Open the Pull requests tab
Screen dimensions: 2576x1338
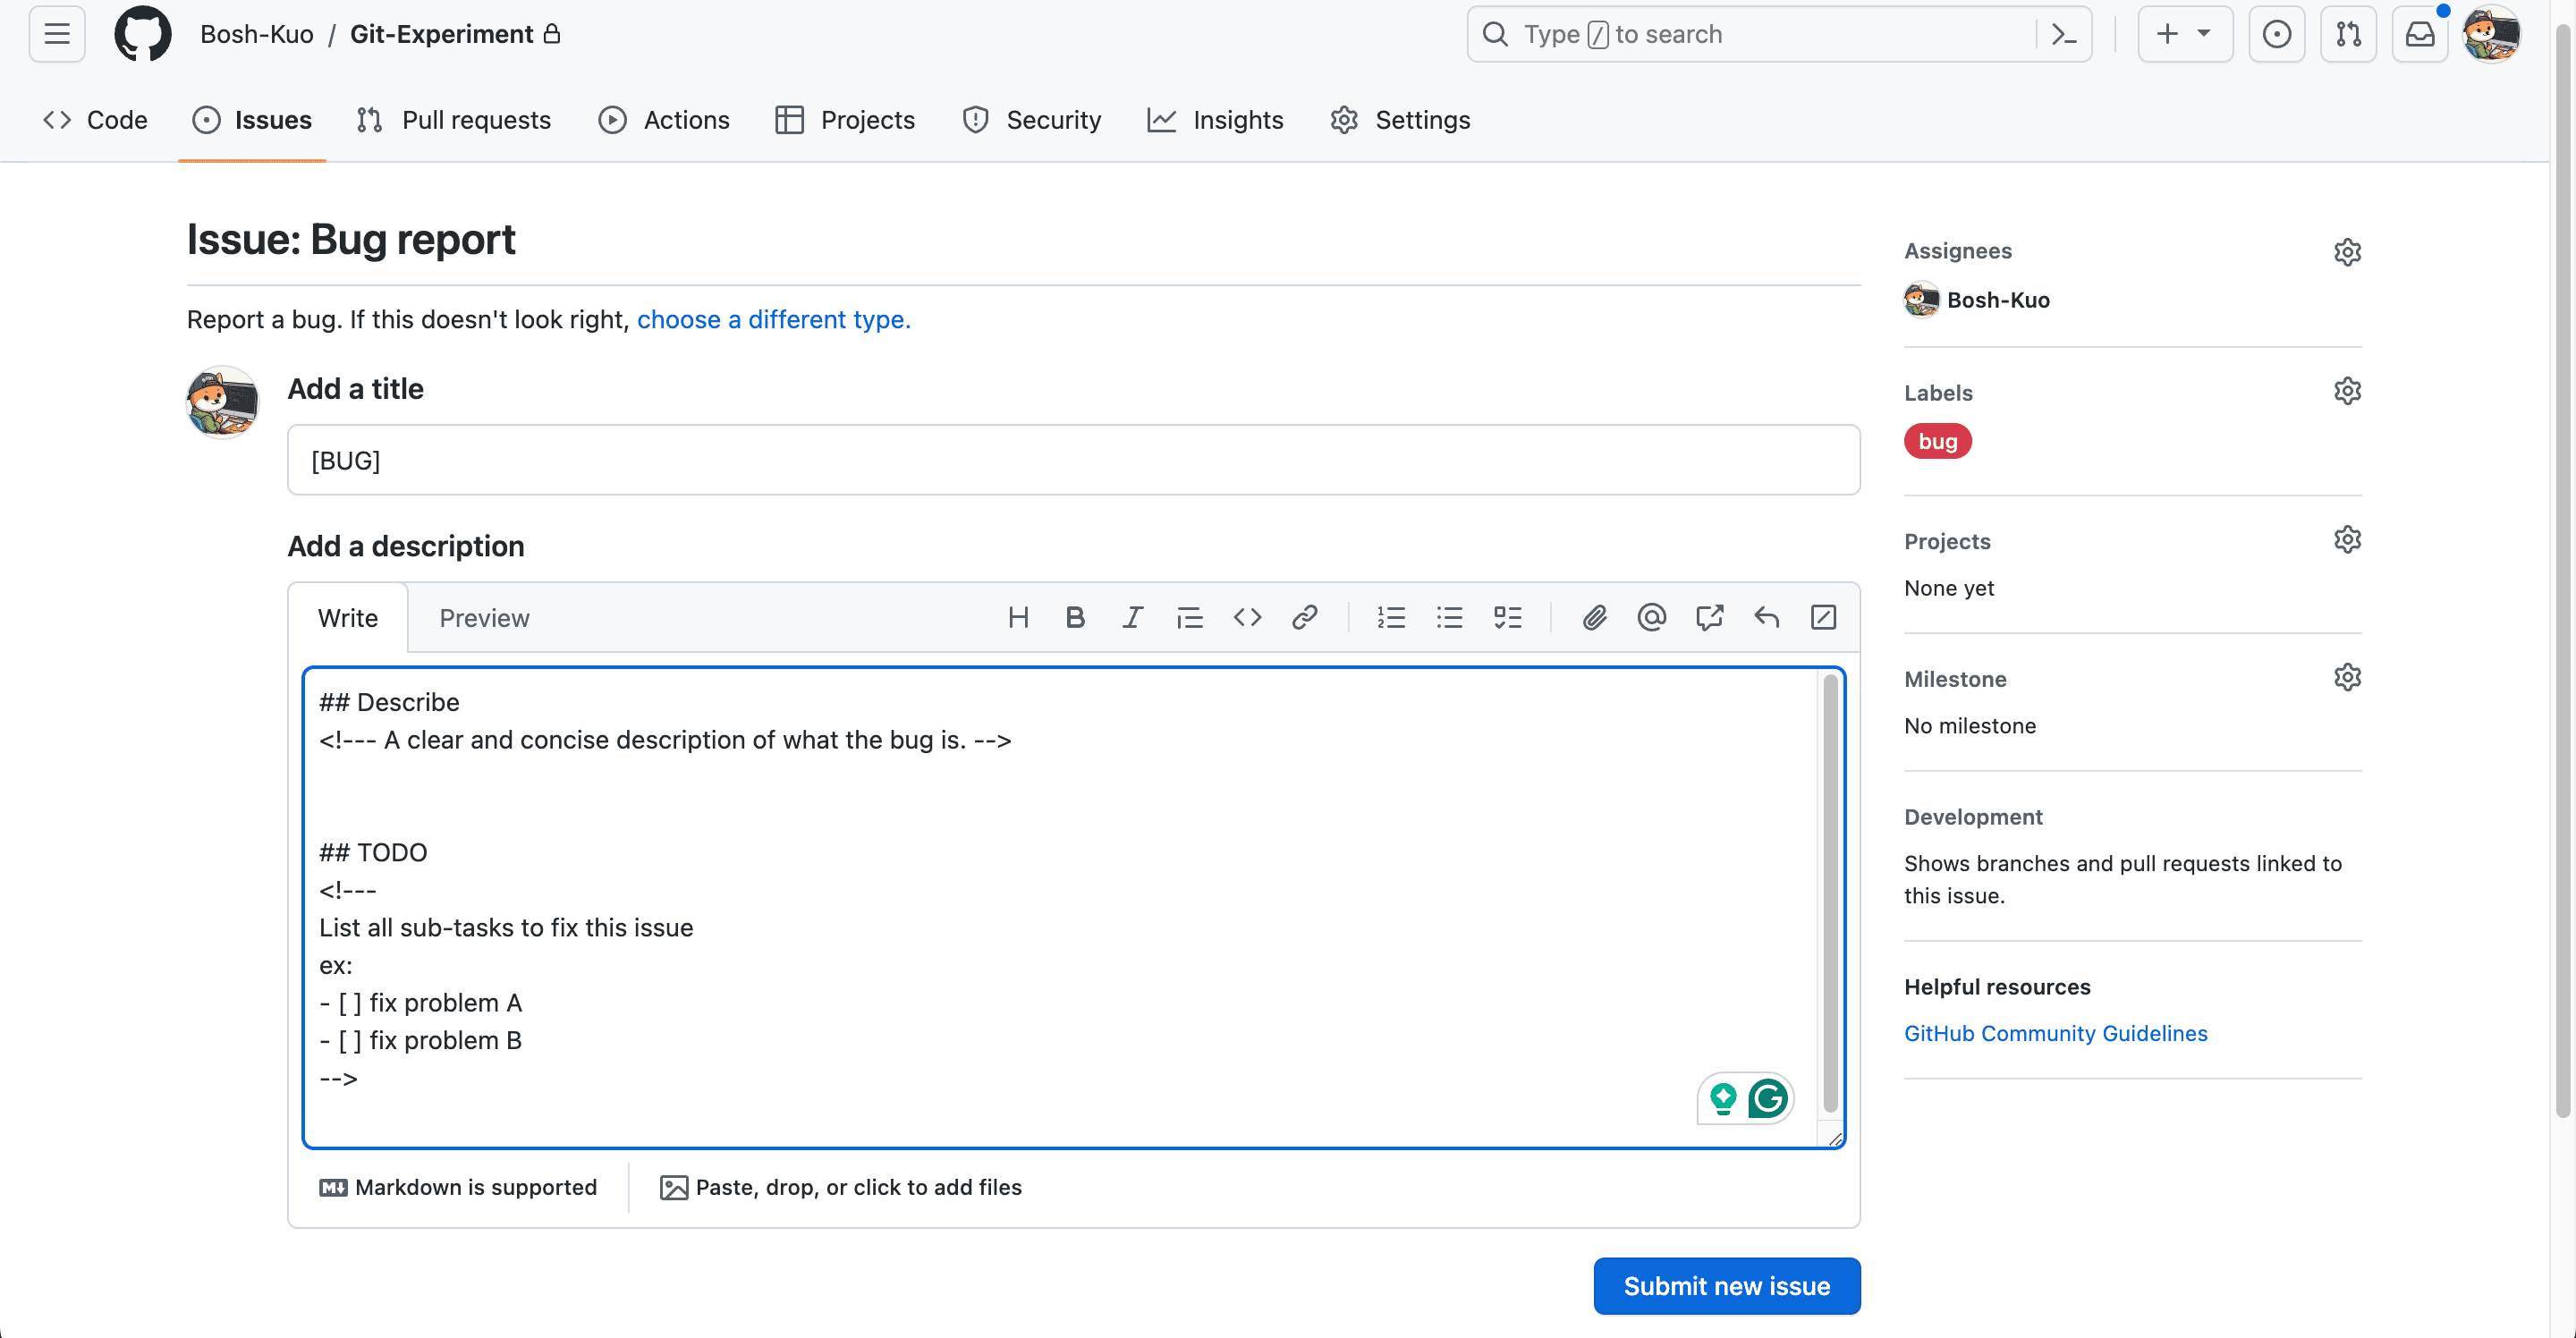(x=455, y=120)
